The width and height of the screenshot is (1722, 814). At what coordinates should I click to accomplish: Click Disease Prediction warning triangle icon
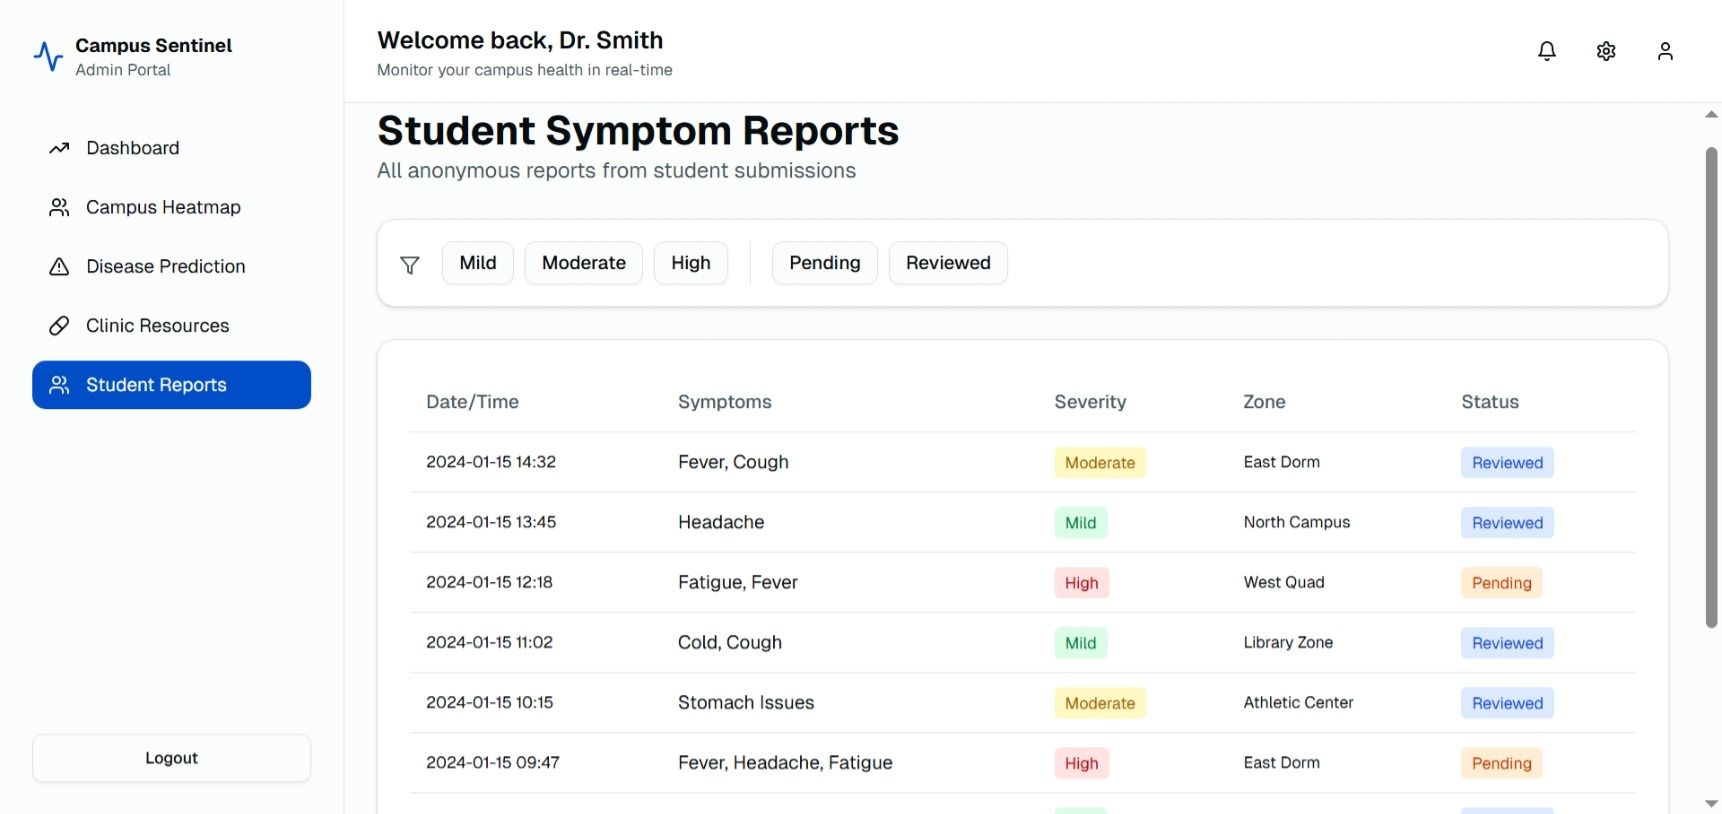coord(59,267)
